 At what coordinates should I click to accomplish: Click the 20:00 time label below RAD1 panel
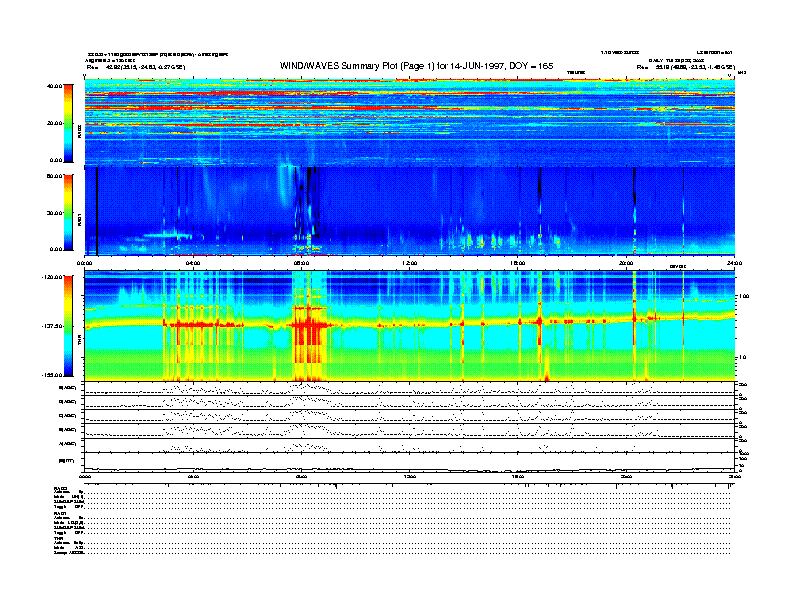[626, 263]
